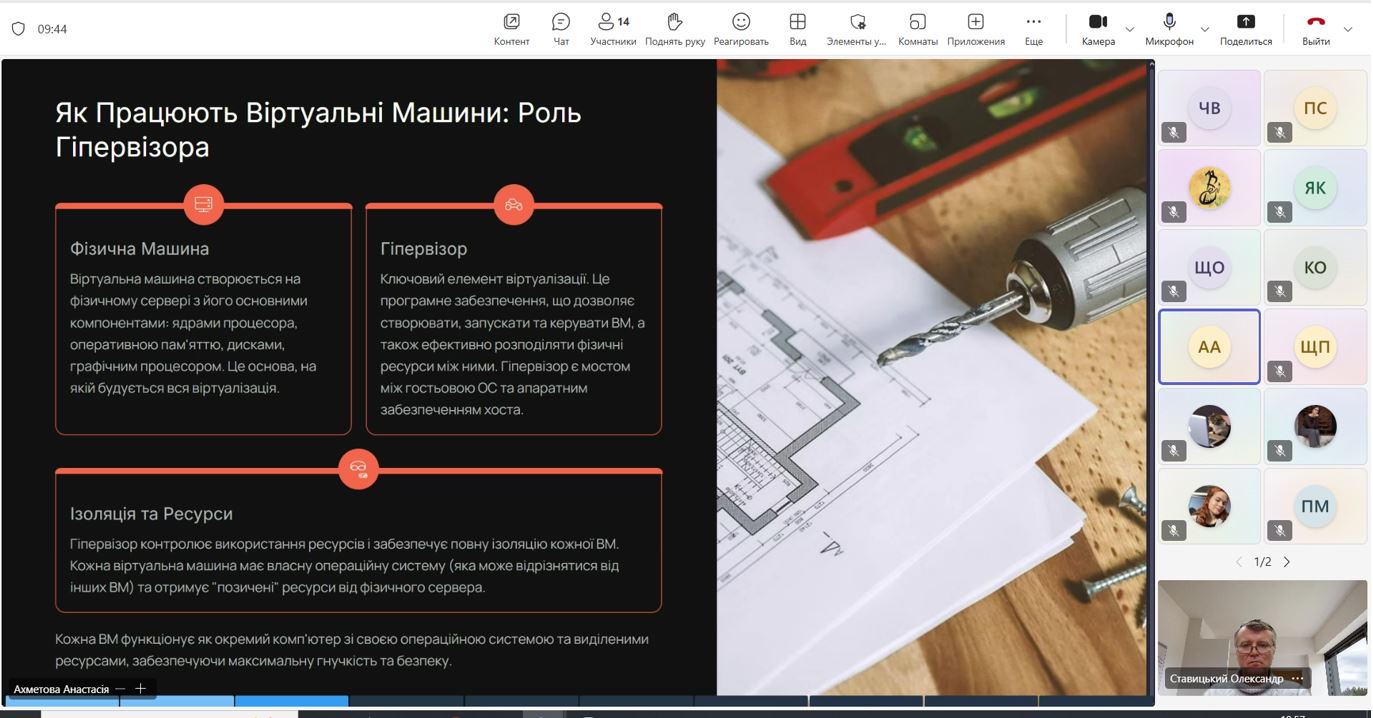
Task: Open the Приложения apps menu
Action: 975,28
